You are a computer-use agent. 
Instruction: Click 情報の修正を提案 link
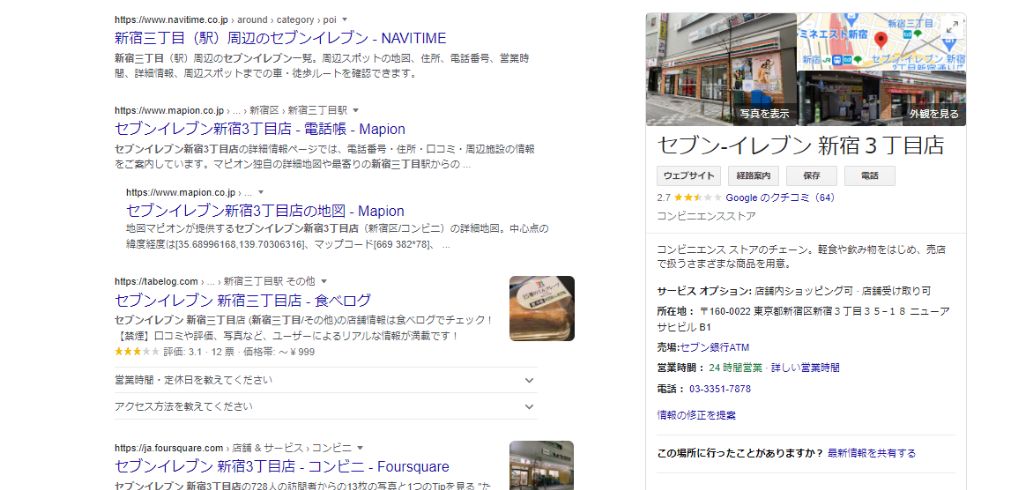696,415
